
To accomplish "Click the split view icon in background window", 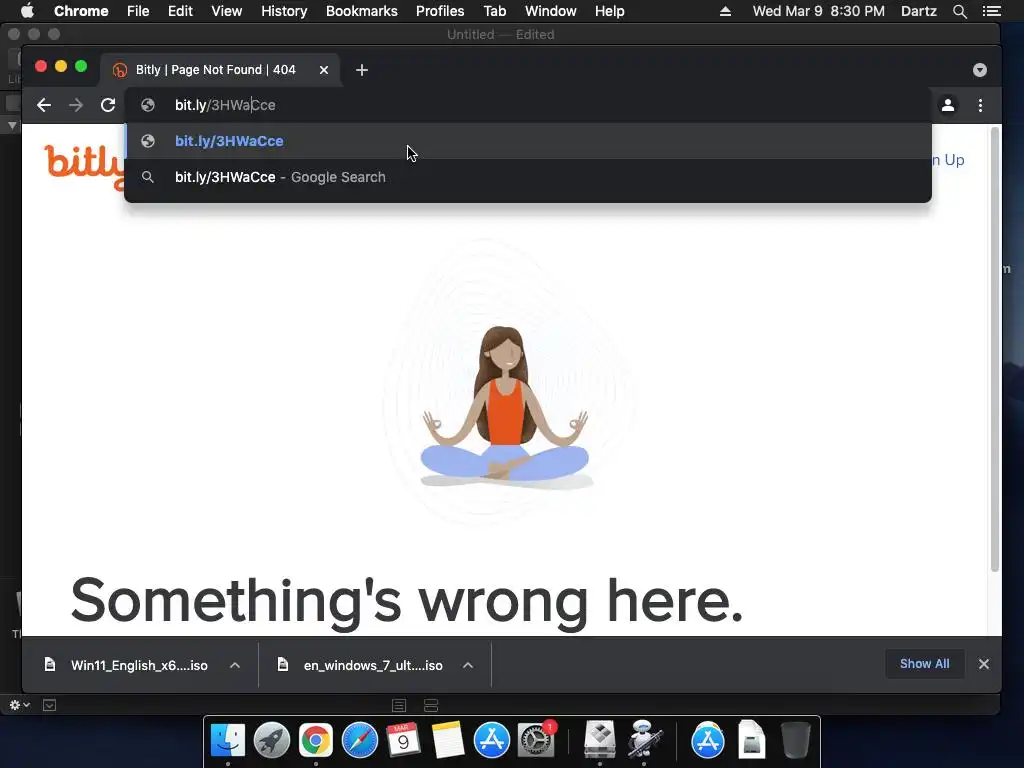I will pyautogui.click(x=431, y=705).
